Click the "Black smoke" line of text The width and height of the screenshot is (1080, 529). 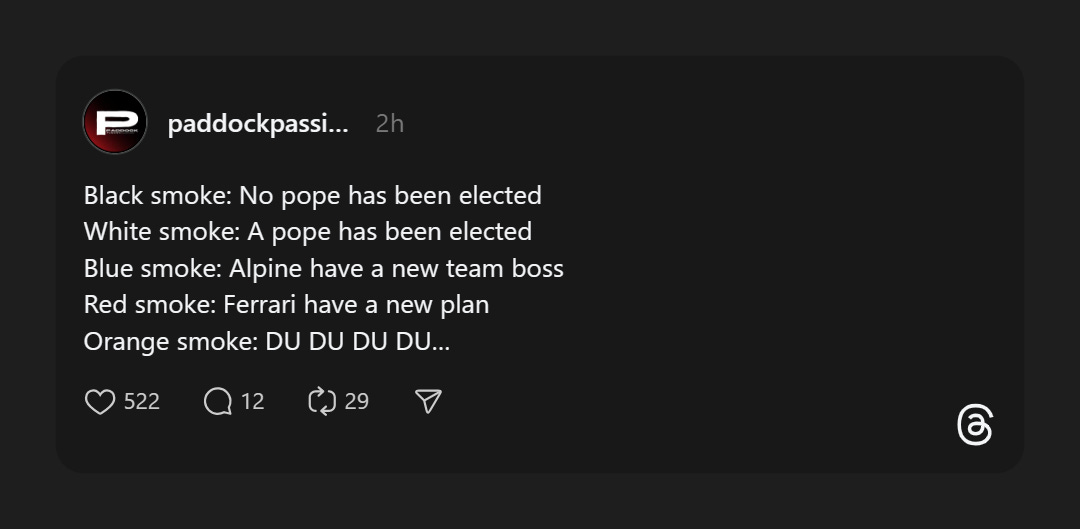click(313, 196)
